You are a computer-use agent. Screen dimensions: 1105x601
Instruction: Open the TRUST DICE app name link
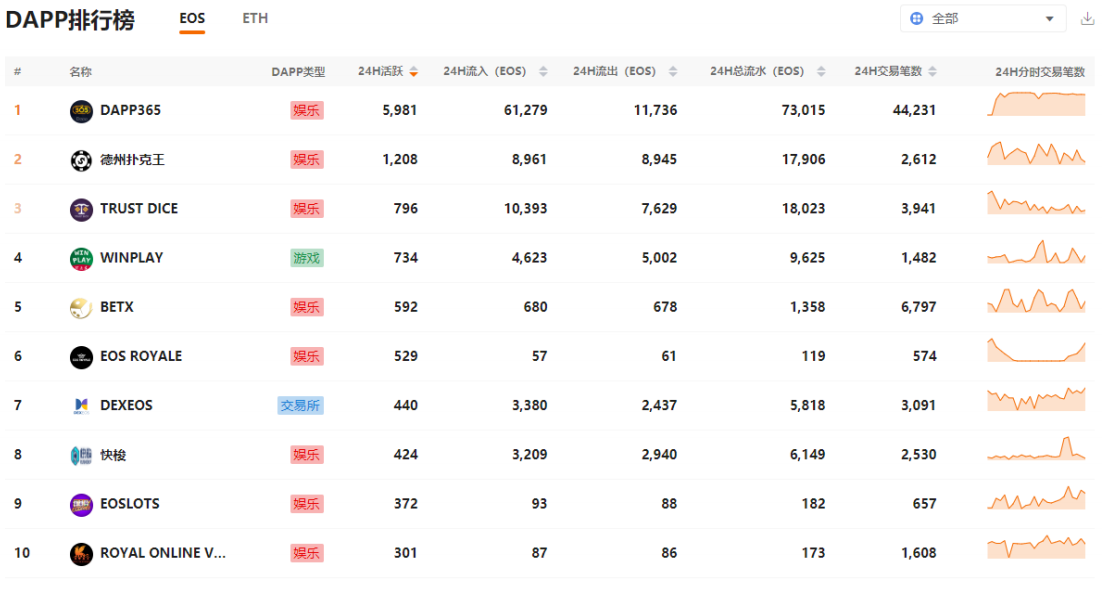point(139,209)
